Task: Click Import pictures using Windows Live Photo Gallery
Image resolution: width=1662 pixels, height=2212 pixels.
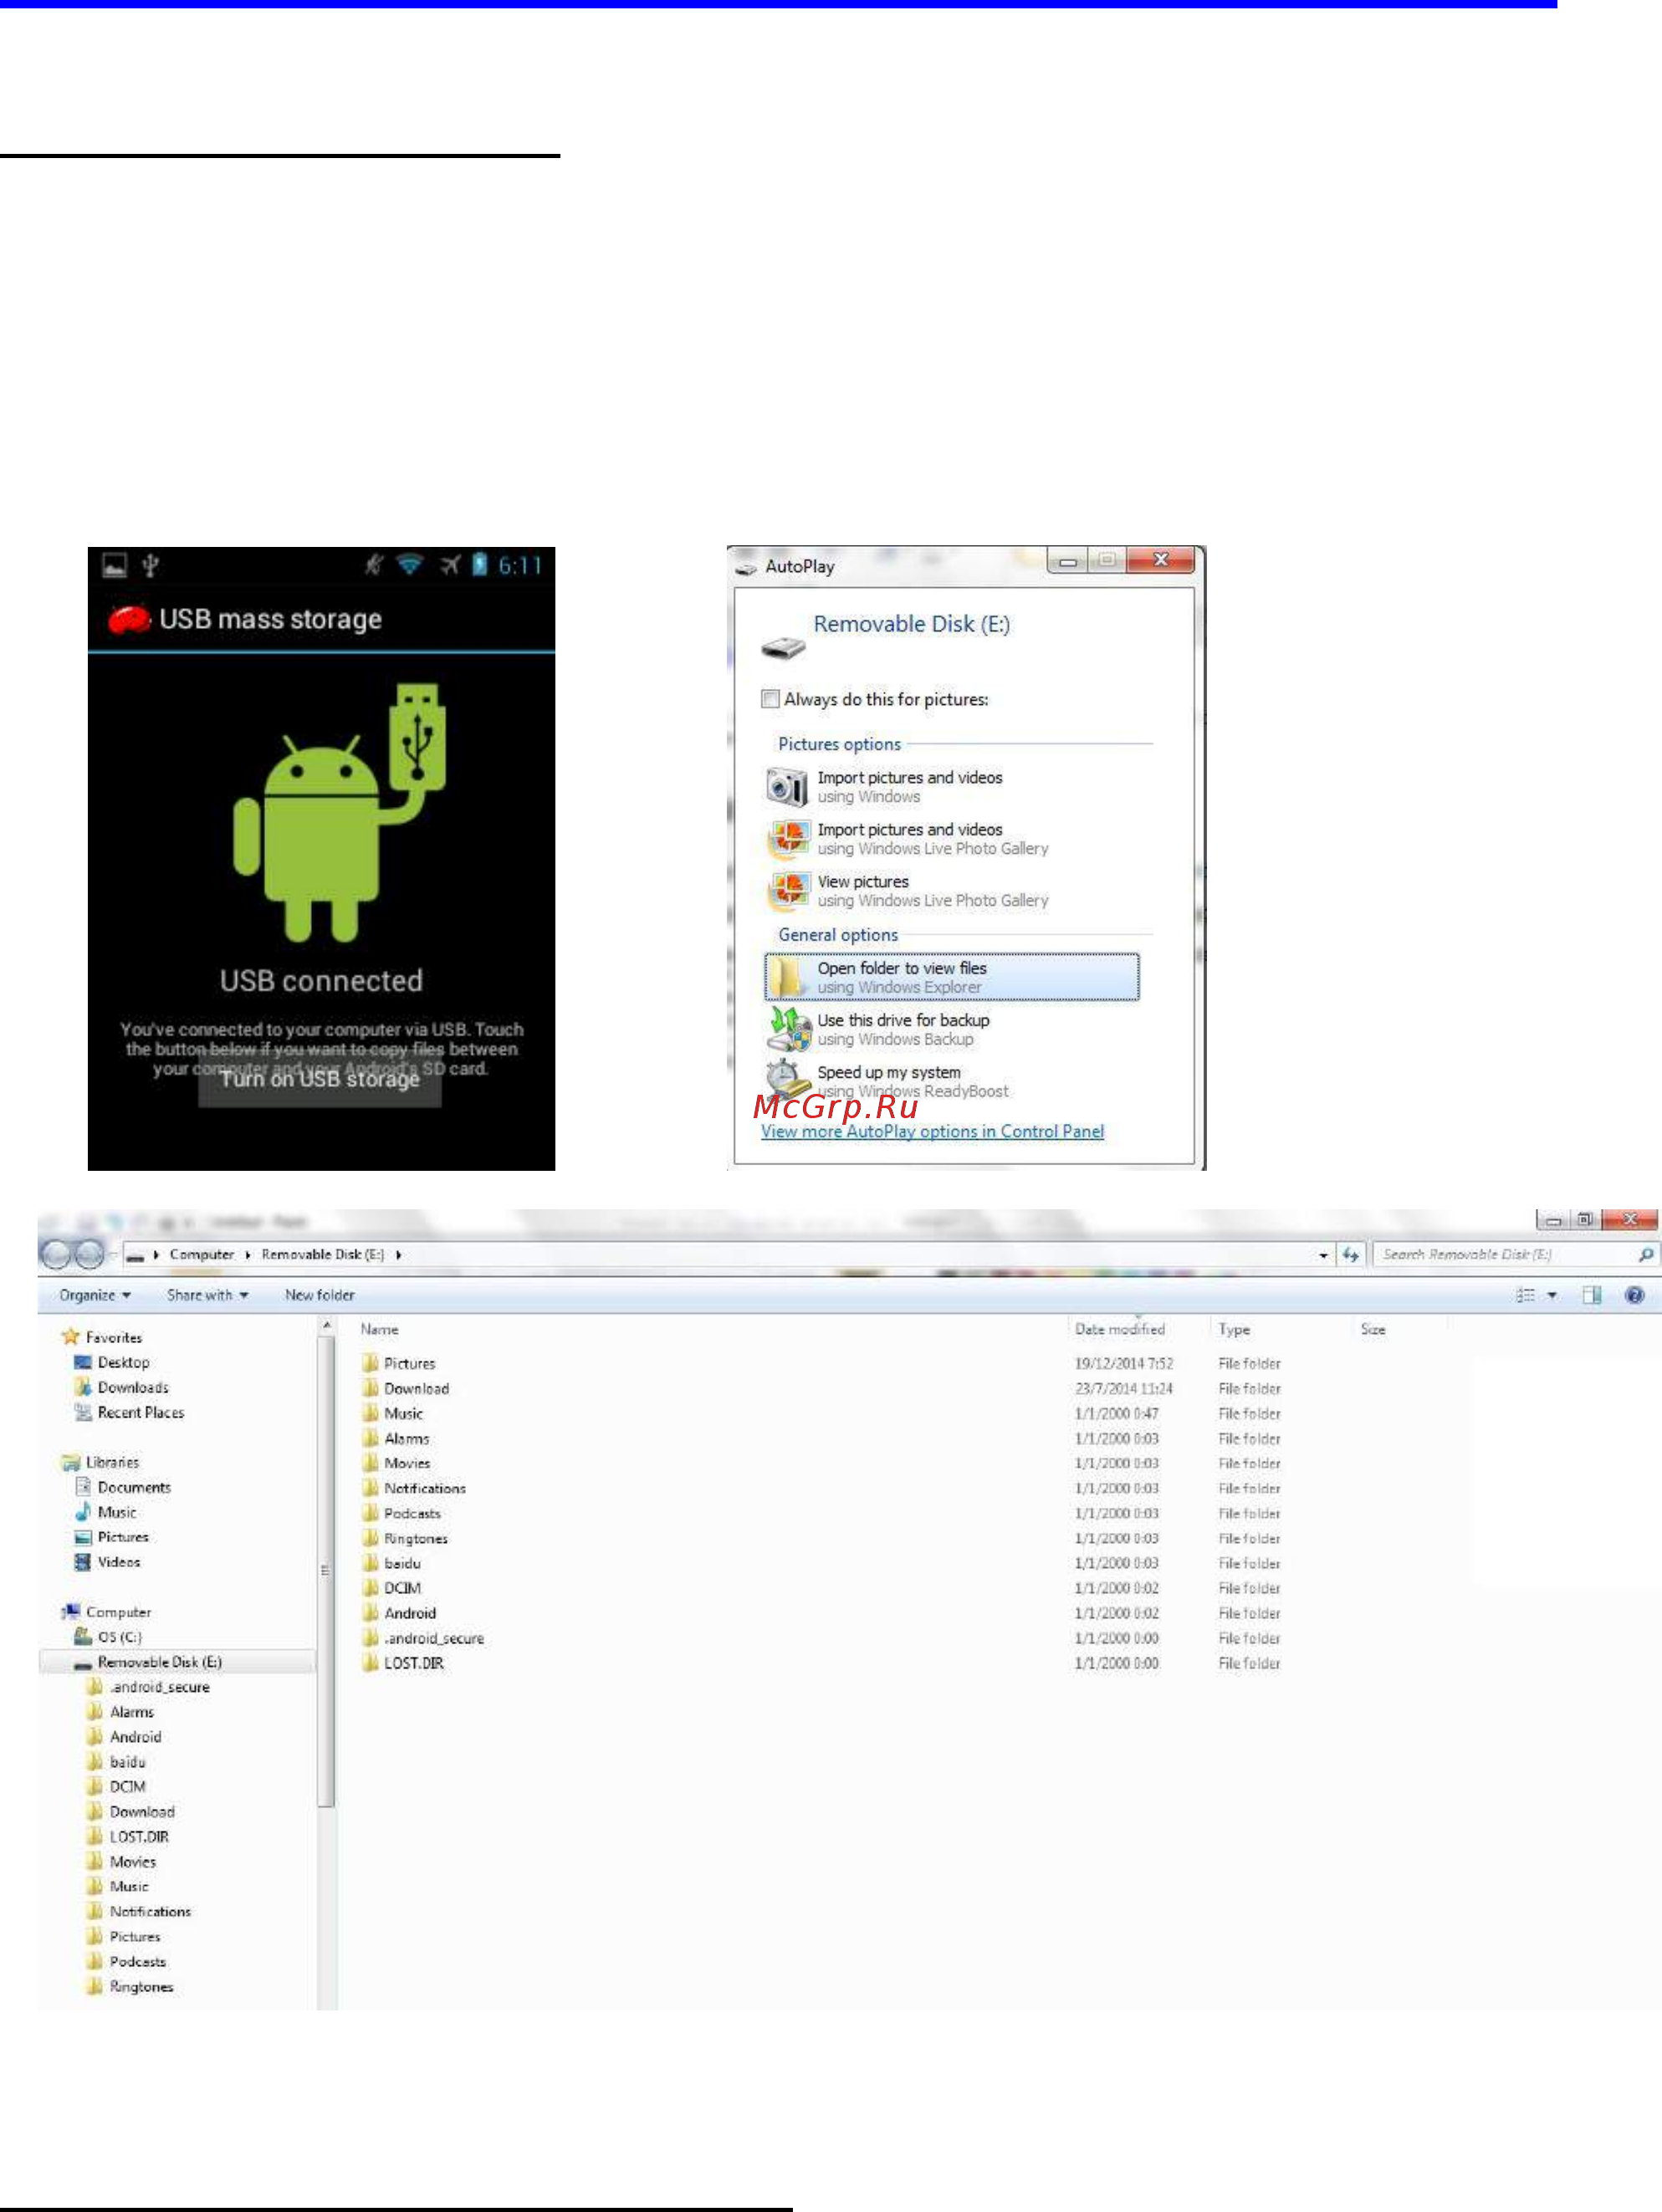Action: (x=932, y=839)
